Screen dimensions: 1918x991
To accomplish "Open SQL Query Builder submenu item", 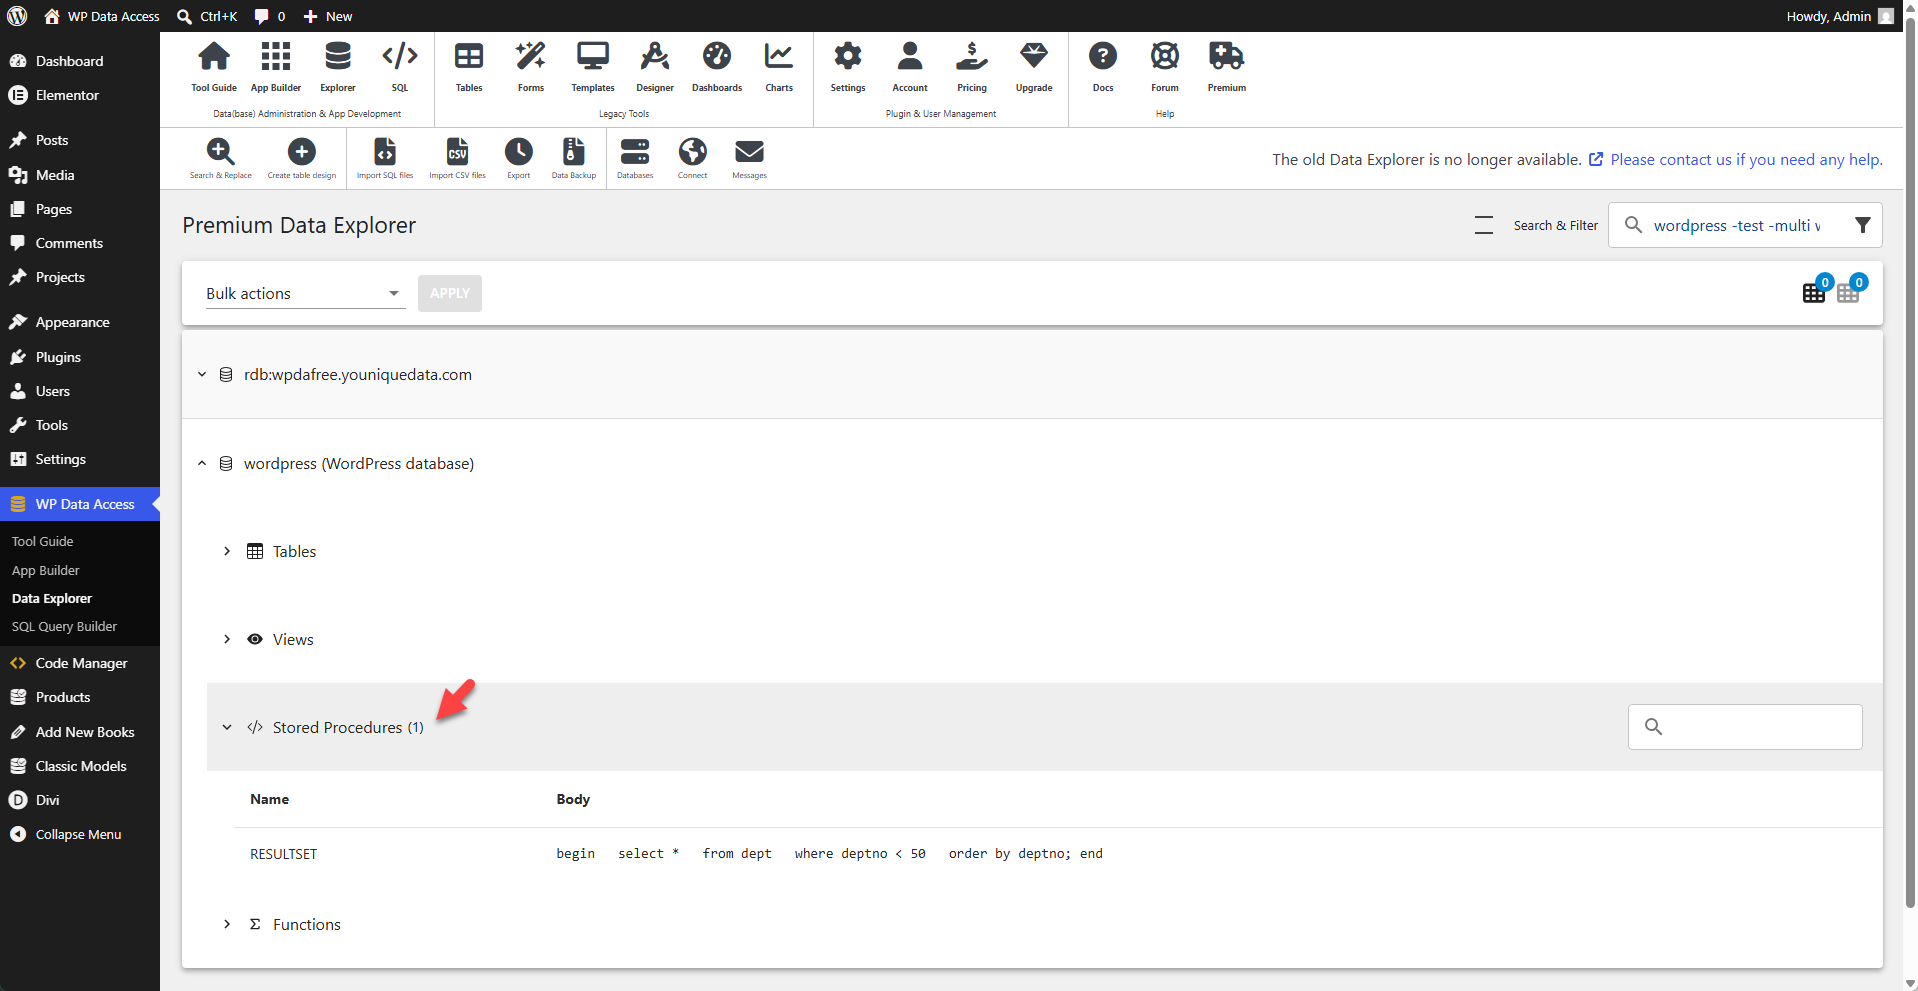I will tap(64, 626).
